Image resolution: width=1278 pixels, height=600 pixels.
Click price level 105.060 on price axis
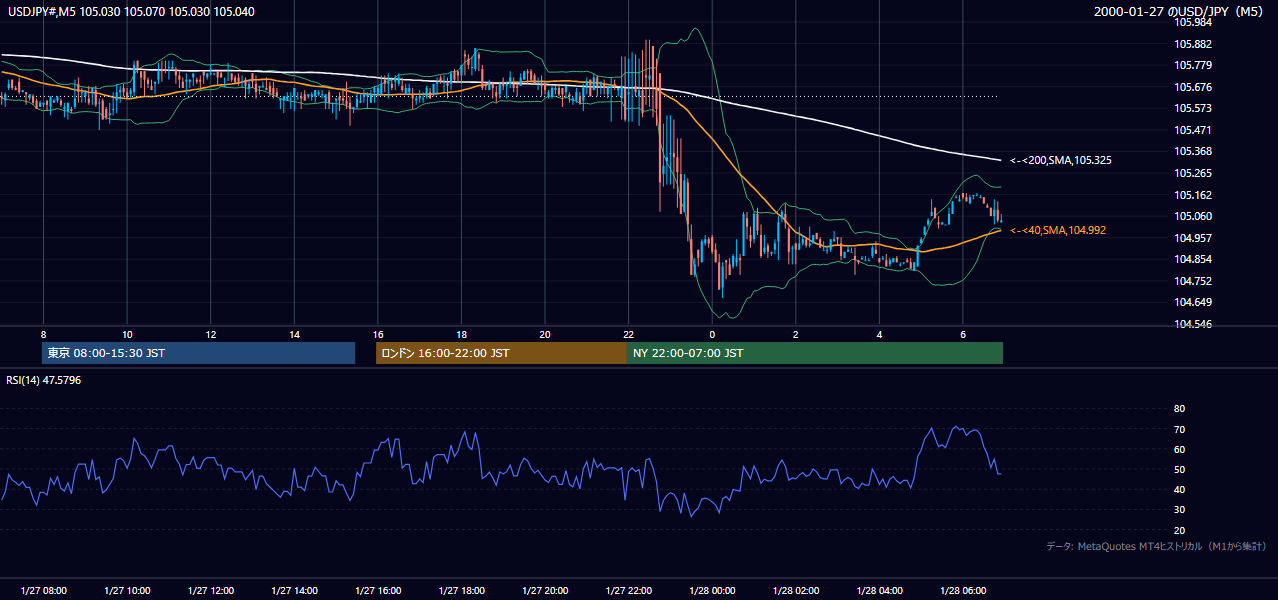tap(1193, 216)
